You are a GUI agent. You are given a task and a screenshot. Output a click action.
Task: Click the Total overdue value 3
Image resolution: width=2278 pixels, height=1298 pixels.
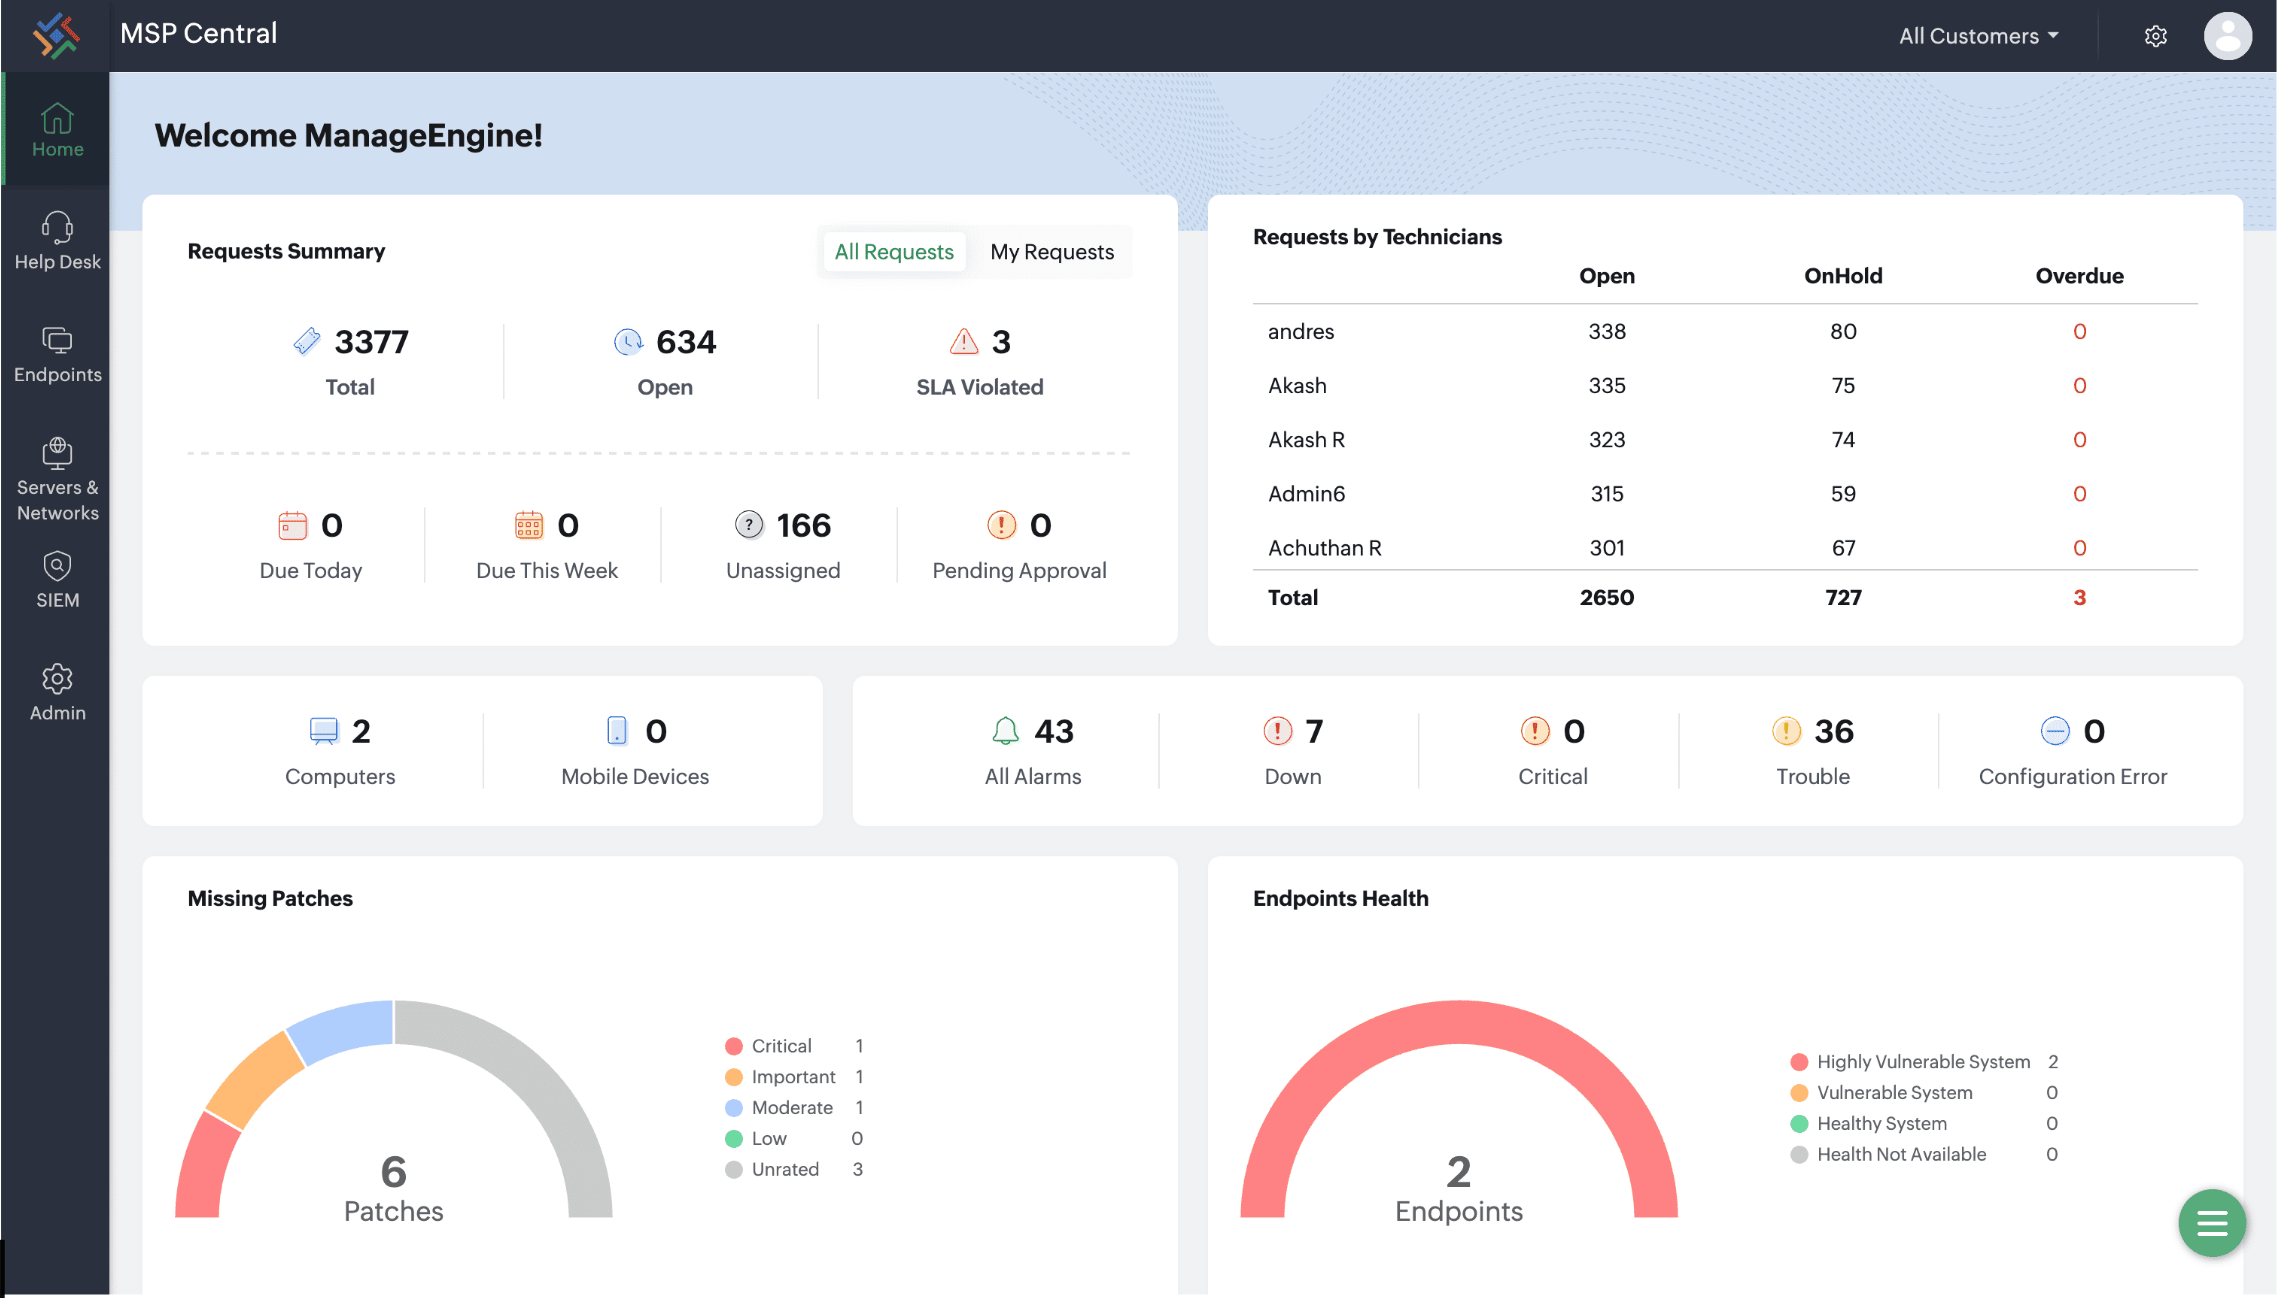[x=2079, y=598]
